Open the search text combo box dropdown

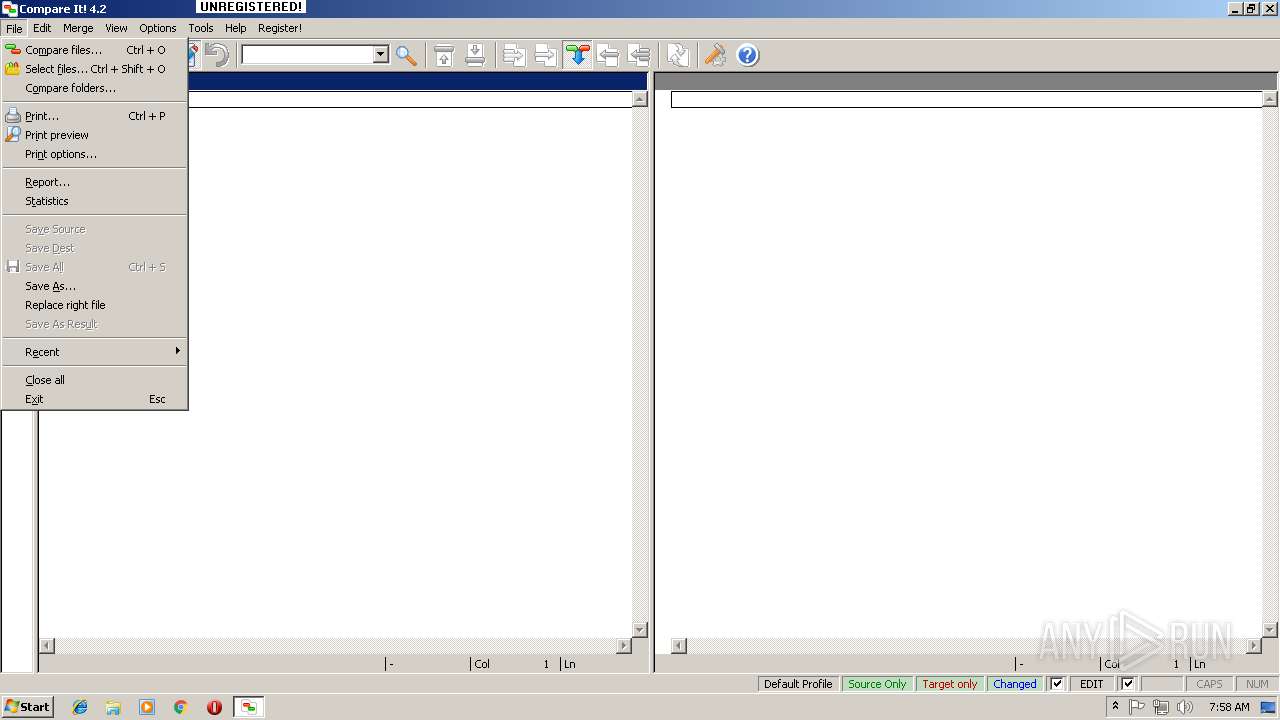(380, 55)
